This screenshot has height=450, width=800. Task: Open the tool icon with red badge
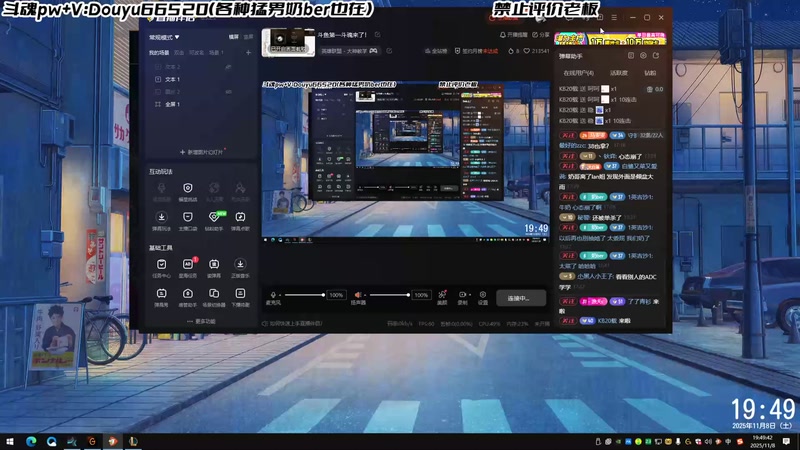[188, 264]
